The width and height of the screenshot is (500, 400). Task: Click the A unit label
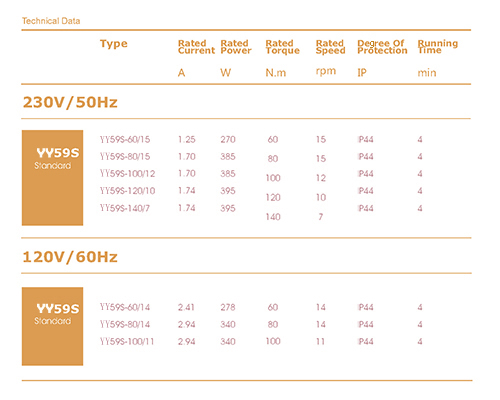pyautogui.click(x=181, y=73)
